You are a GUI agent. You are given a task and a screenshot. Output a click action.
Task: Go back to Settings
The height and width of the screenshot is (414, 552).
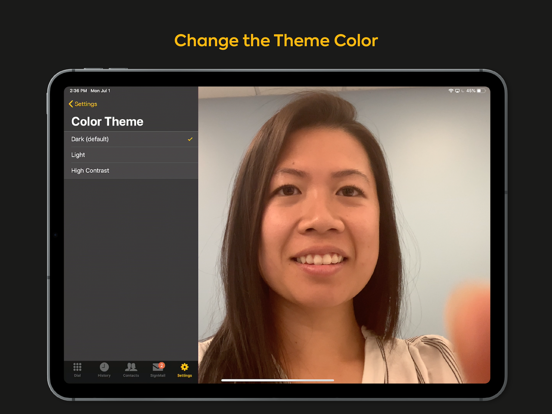[83, 104]
